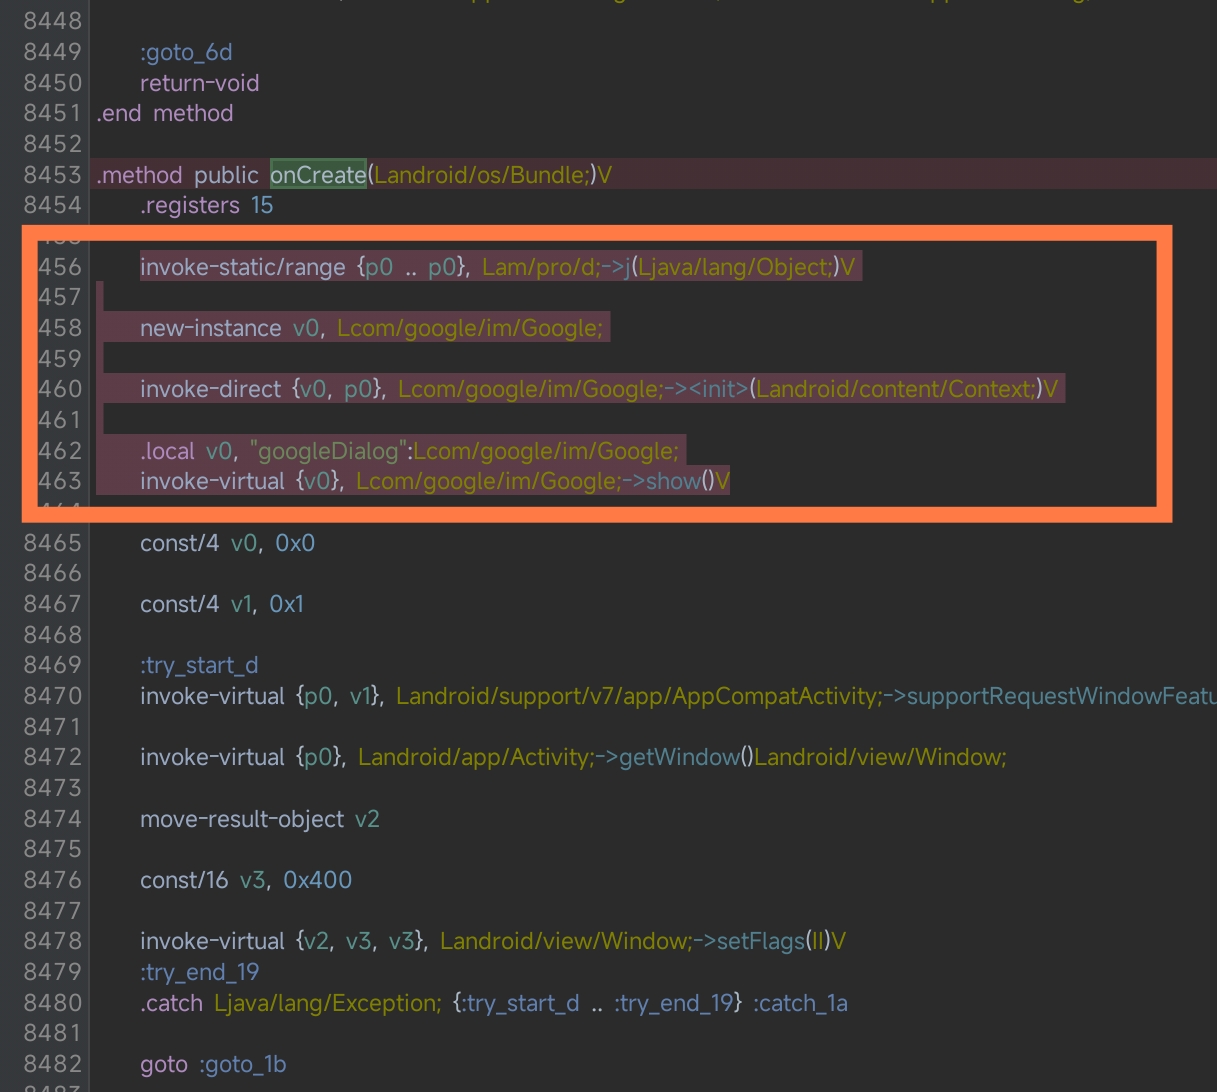Click the getWindow method reference

(679, 757)
